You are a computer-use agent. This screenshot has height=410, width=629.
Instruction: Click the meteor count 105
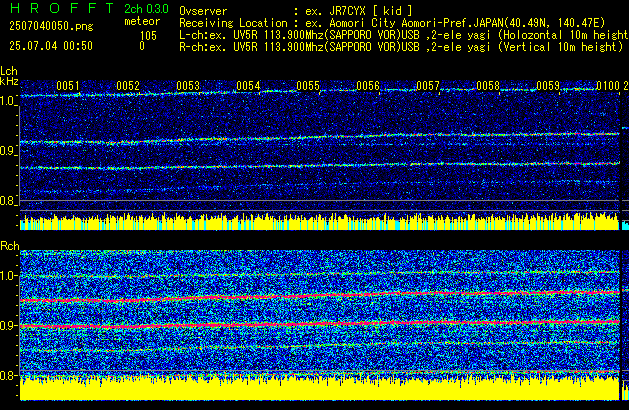coord(148,36)
